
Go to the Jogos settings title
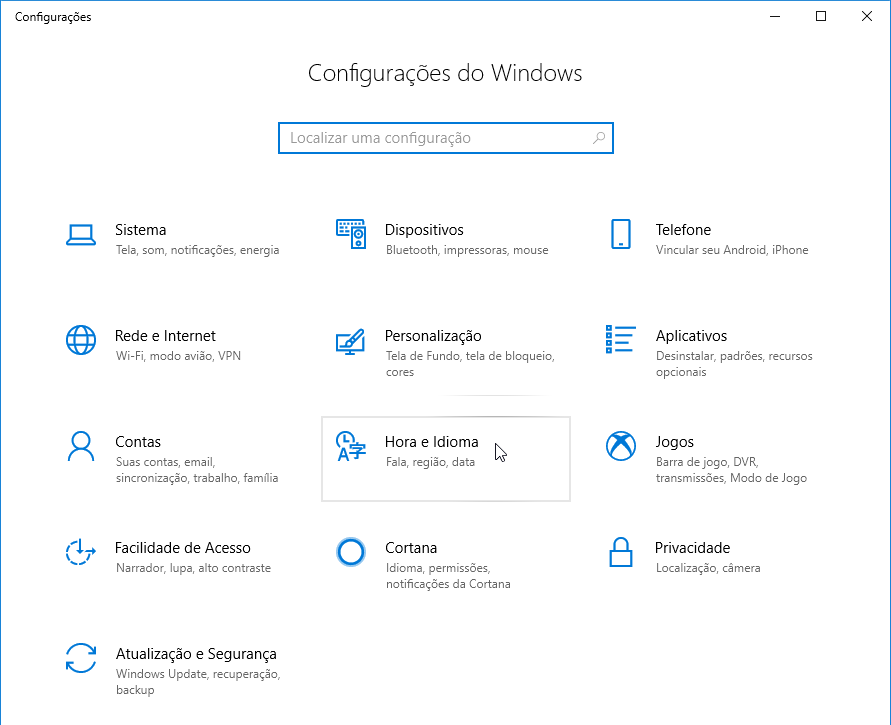click(675, 442)
